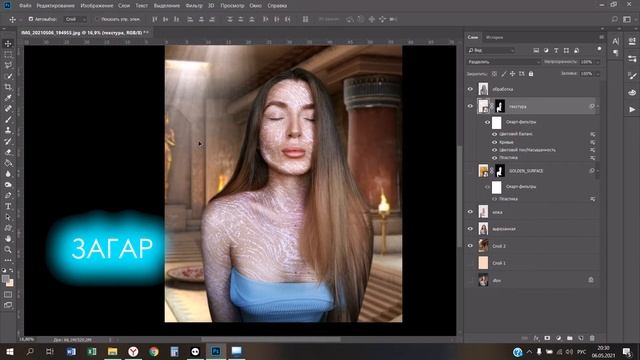This screenshot has height=360, width=640.
Task: Click the foreground color swatch
Action: coord(5,279)
